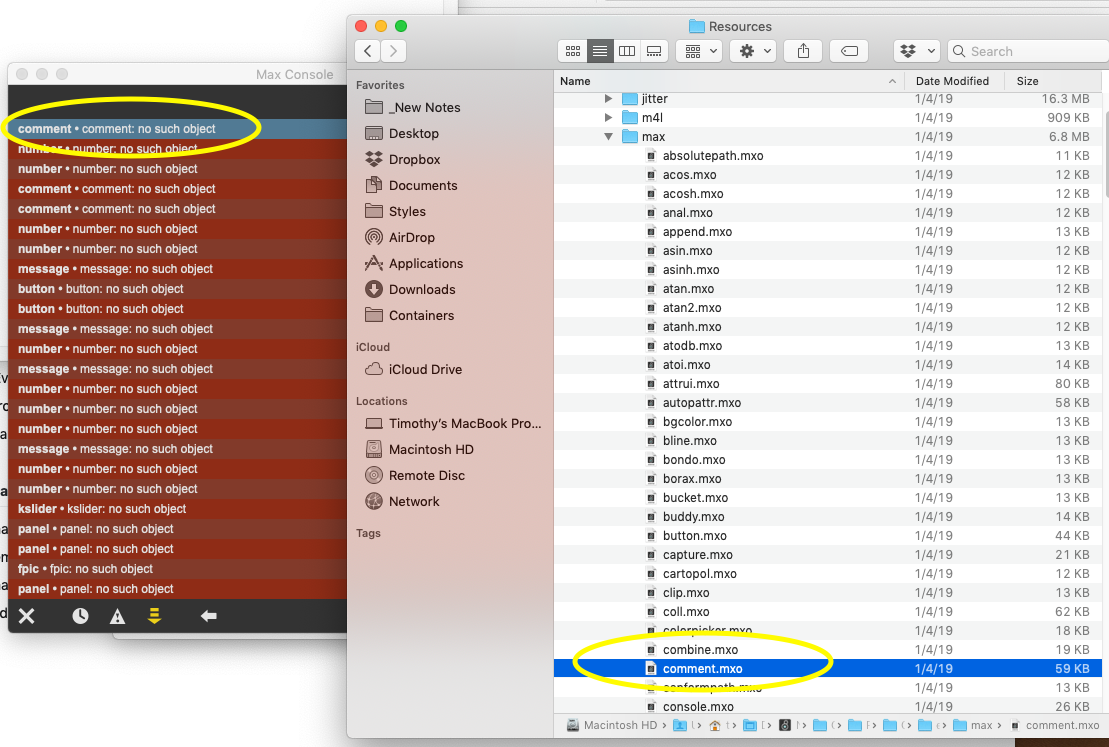Image resolution: width=1109 pixels, height=747 pixels.
Task: Switch Finder to gallery view
Action: click(x=654, y=51)
